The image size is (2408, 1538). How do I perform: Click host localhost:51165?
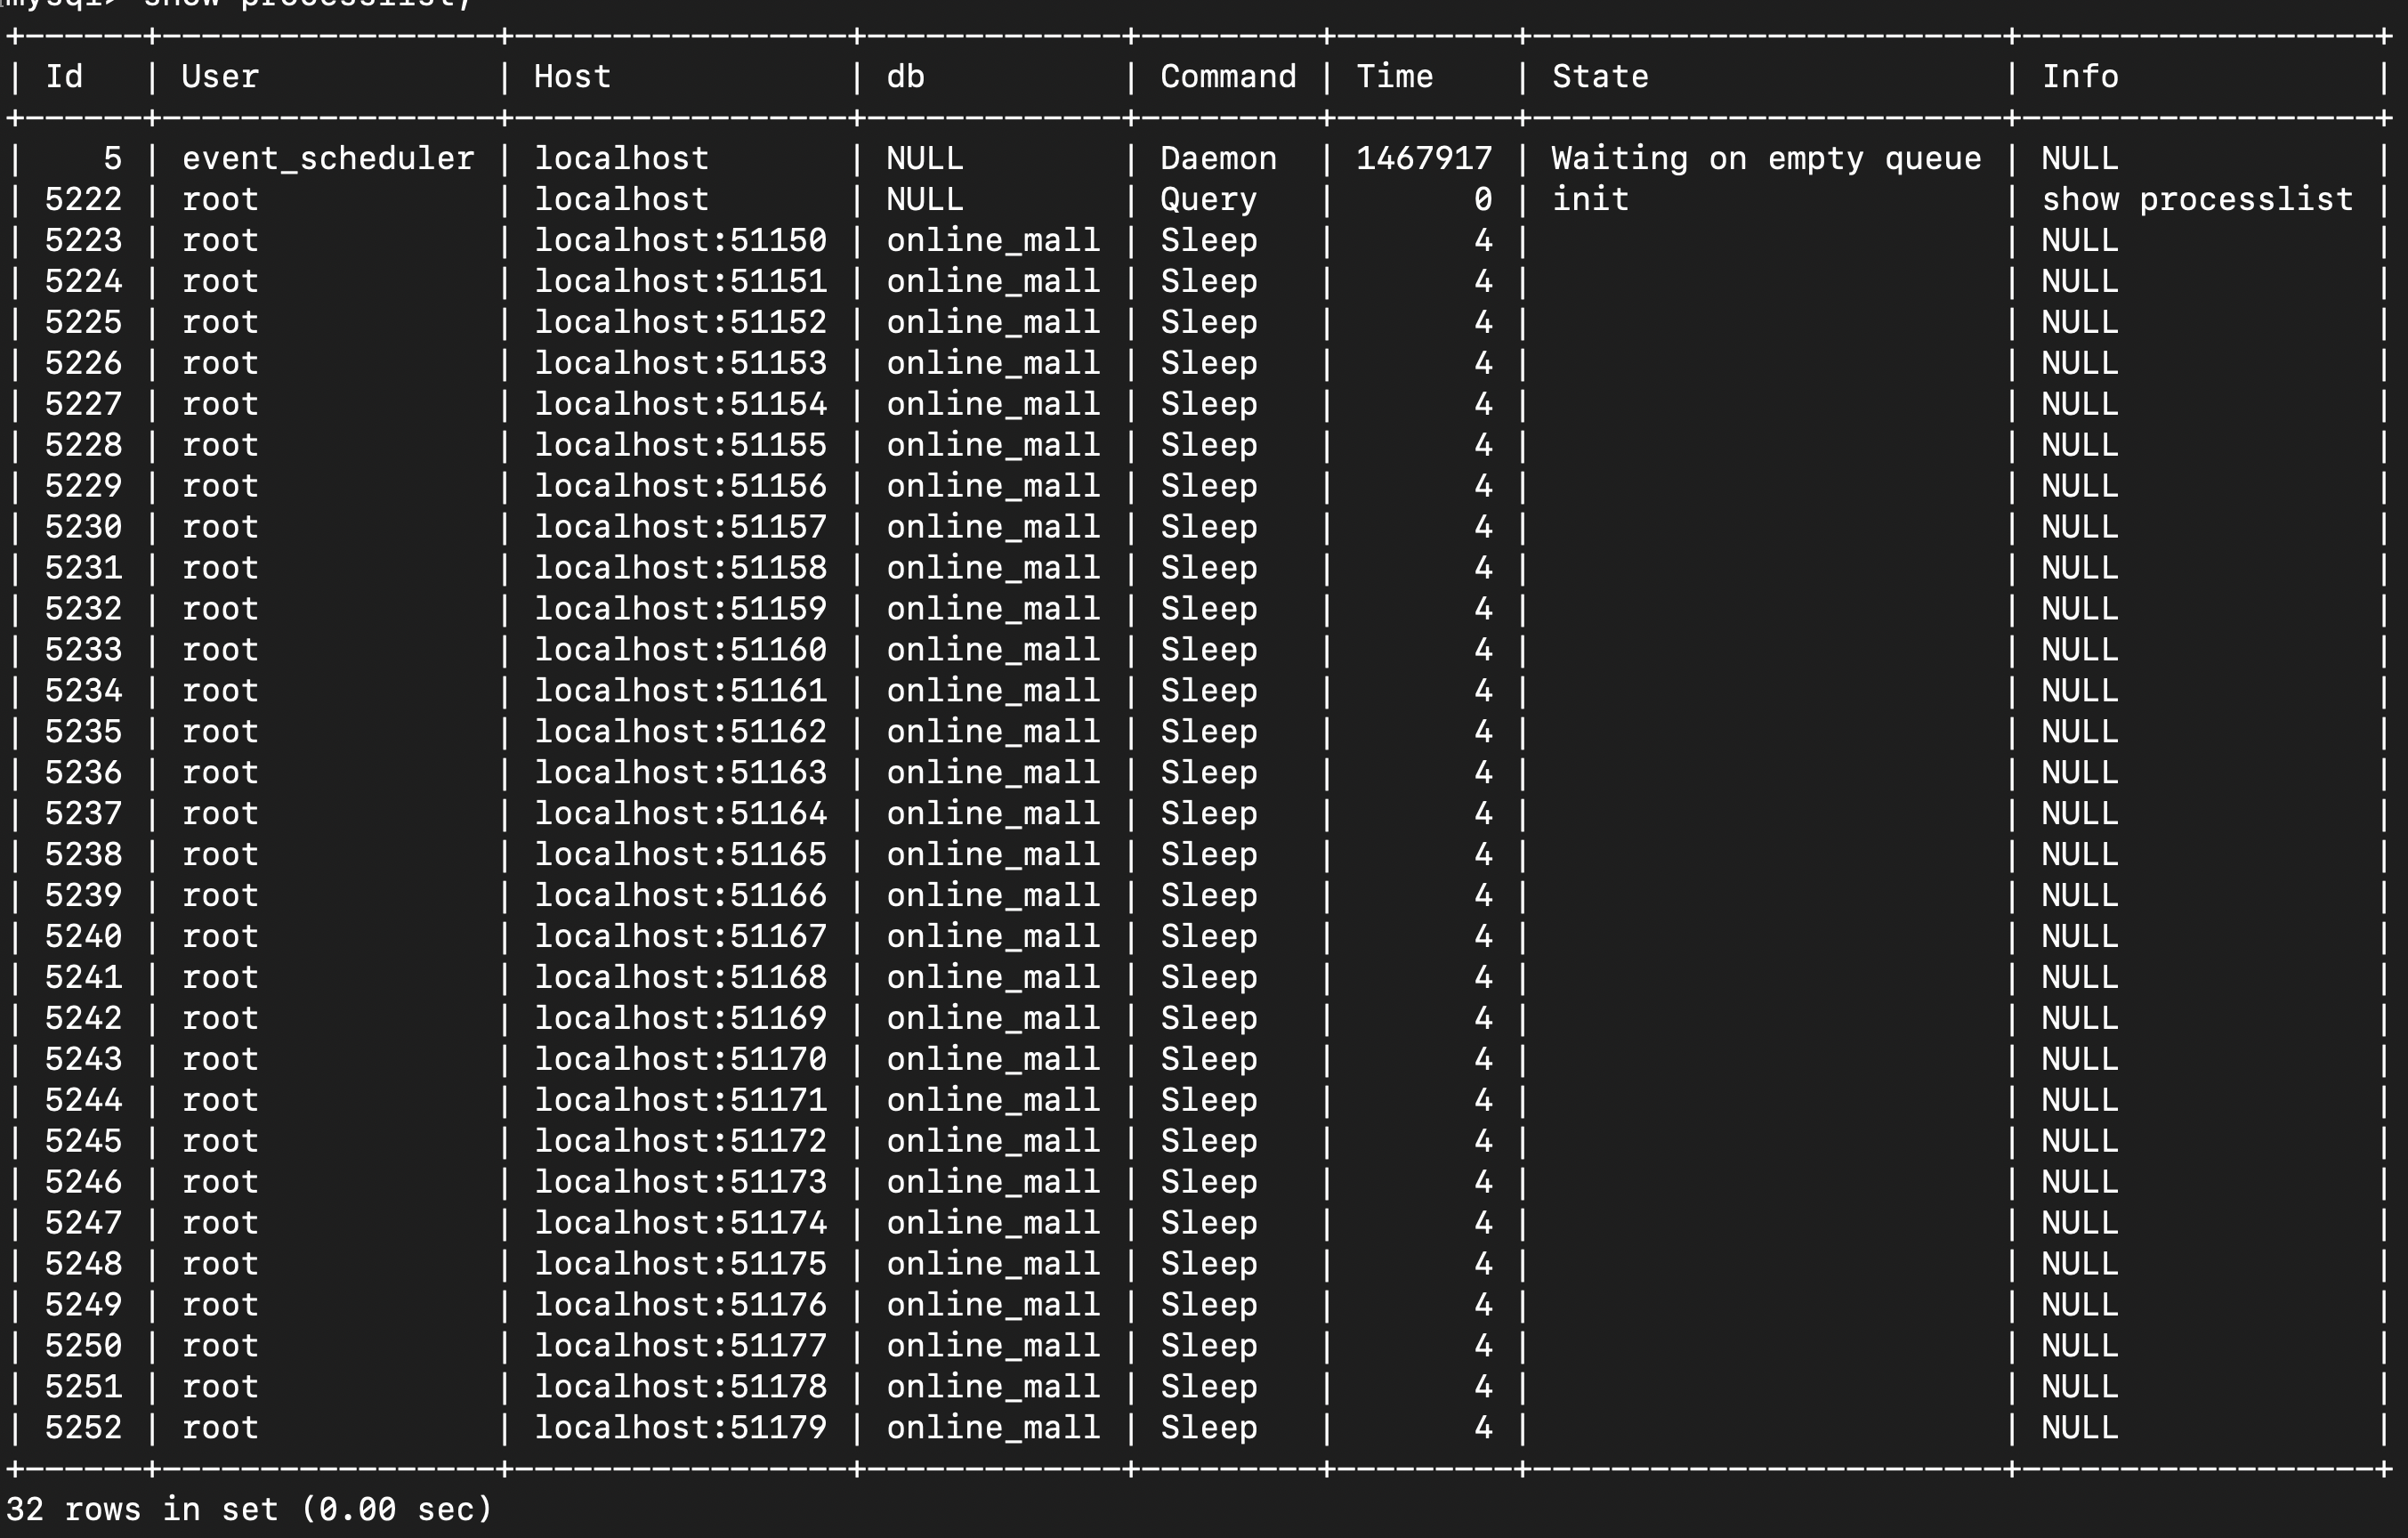pos(680,856)
